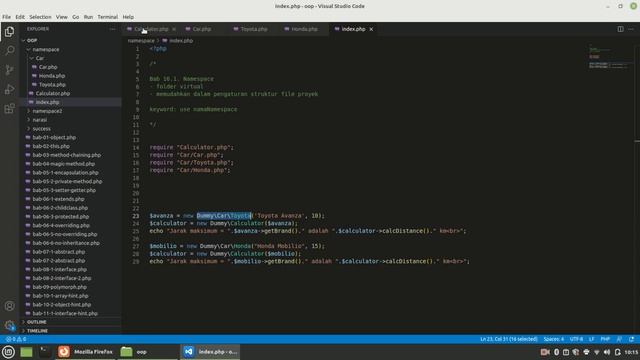Click the errors and warnings status indicator
640x360 pixels.
(x=16, y=339)
